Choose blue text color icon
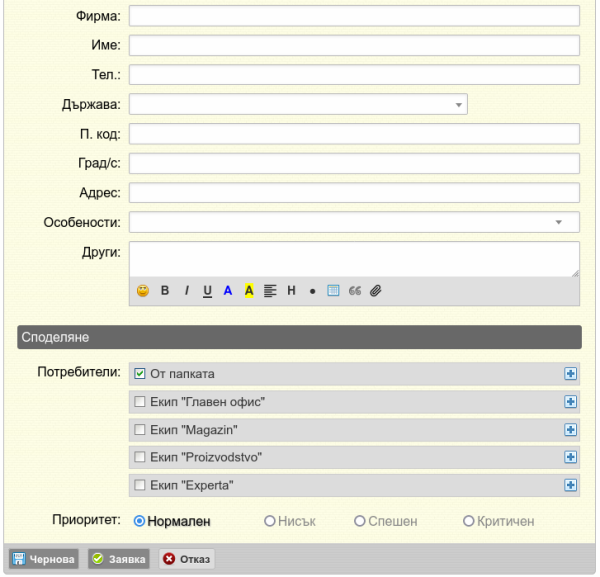 (x=228, y=291)
